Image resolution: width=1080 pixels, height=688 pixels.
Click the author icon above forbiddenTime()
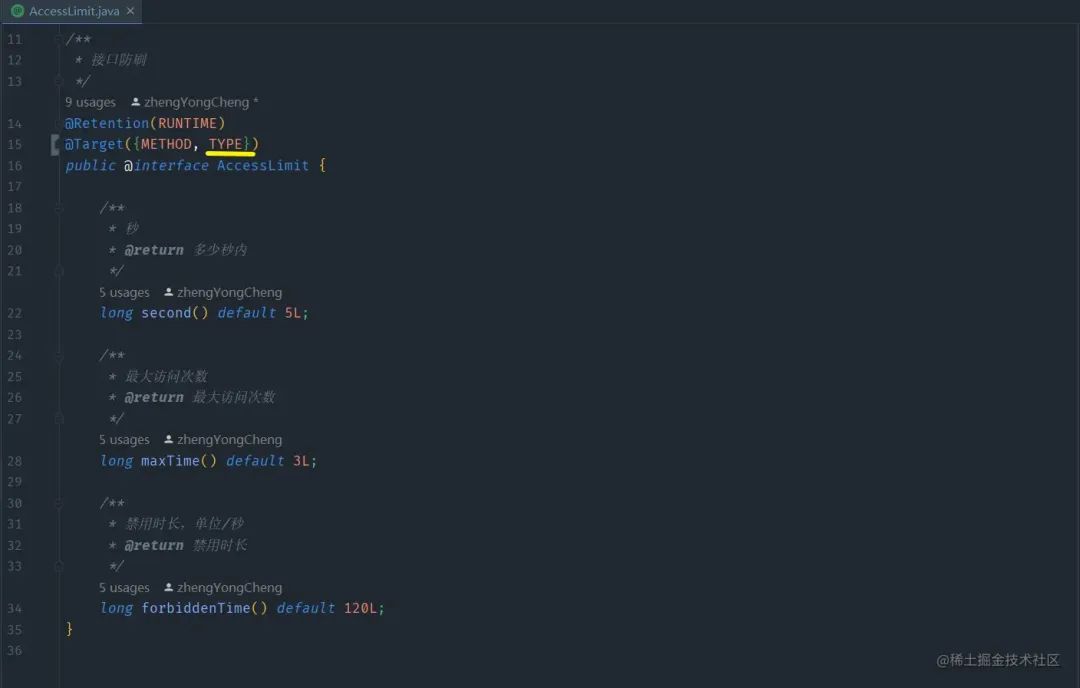point(169,587)
